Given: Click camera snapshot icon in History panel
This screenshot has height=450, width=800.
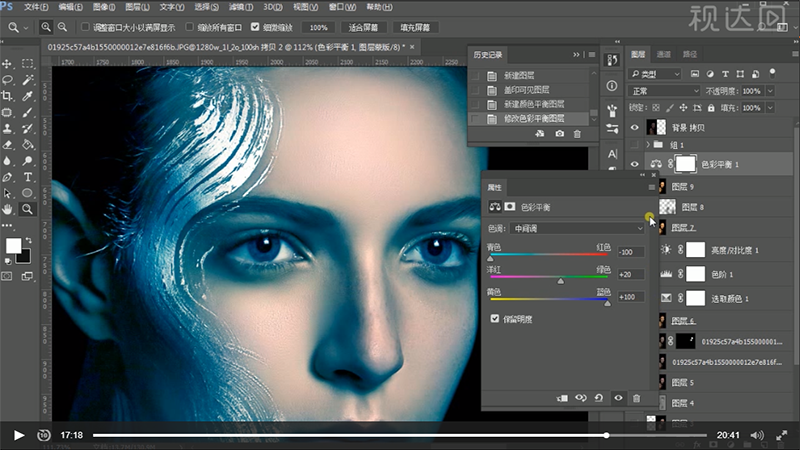Looking at the screenshot, I should coord(560,134).
